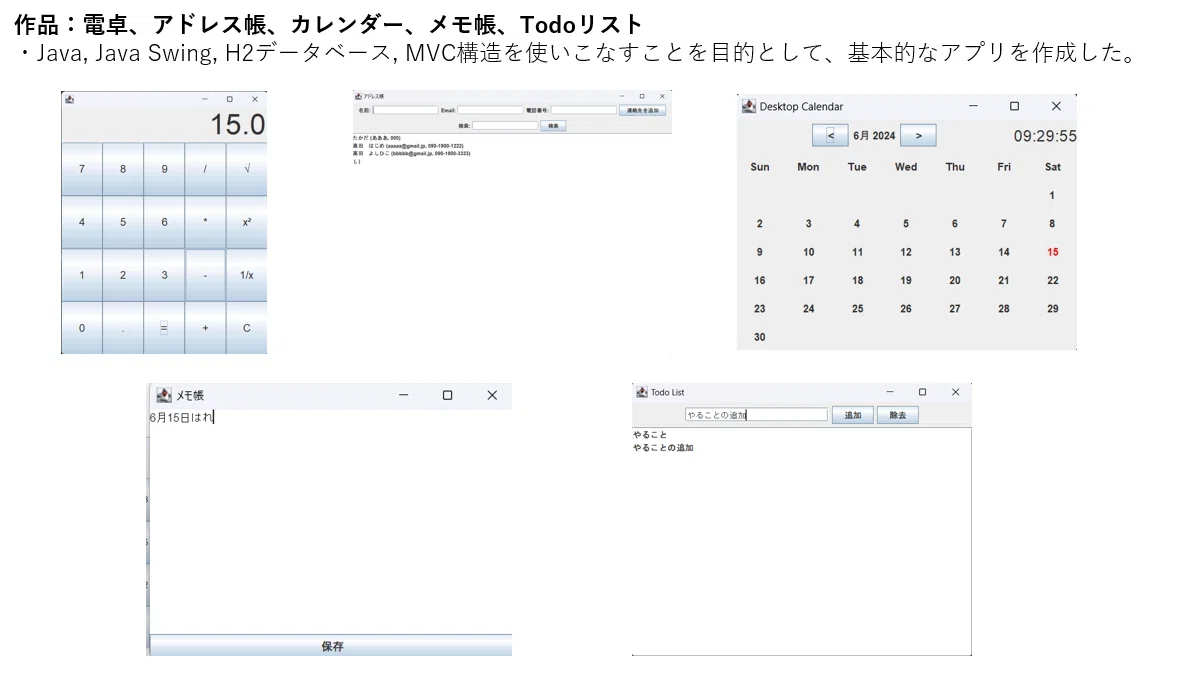Close the Todo List window
This screenshot has width=1197, height=681.
(955, 392)
